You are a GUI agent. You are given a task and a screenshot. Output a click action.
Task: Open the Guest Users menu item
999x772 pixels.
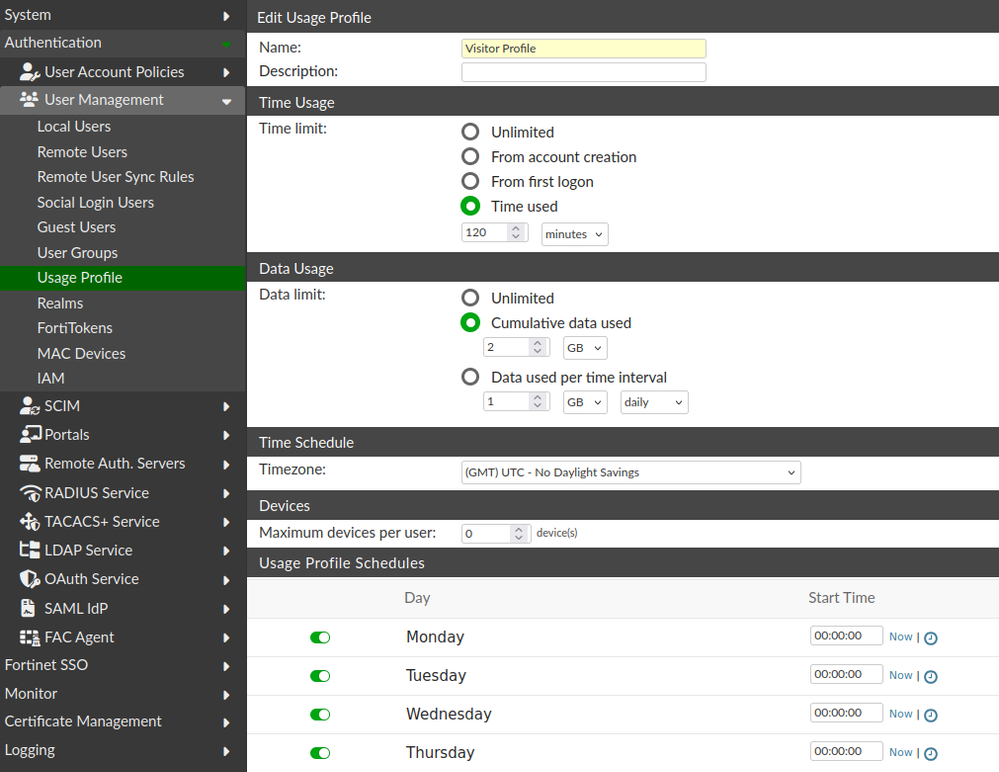[x=76, y=227]
